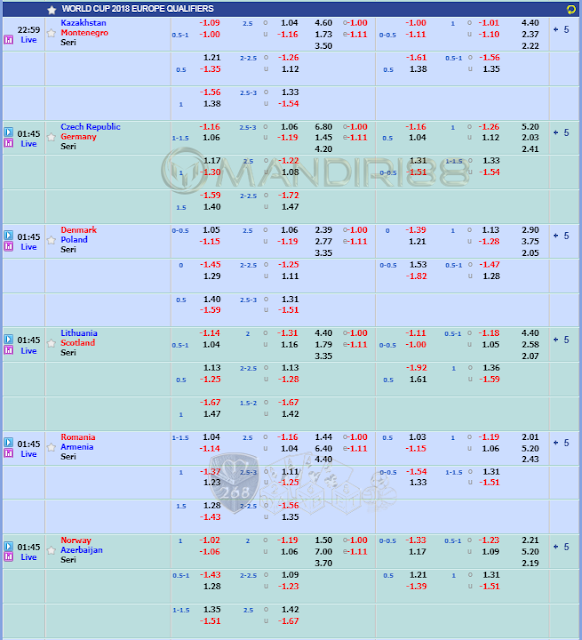The image size is (582, 640).
Task: Click the Kazakhstan team name
Action: 83,23
